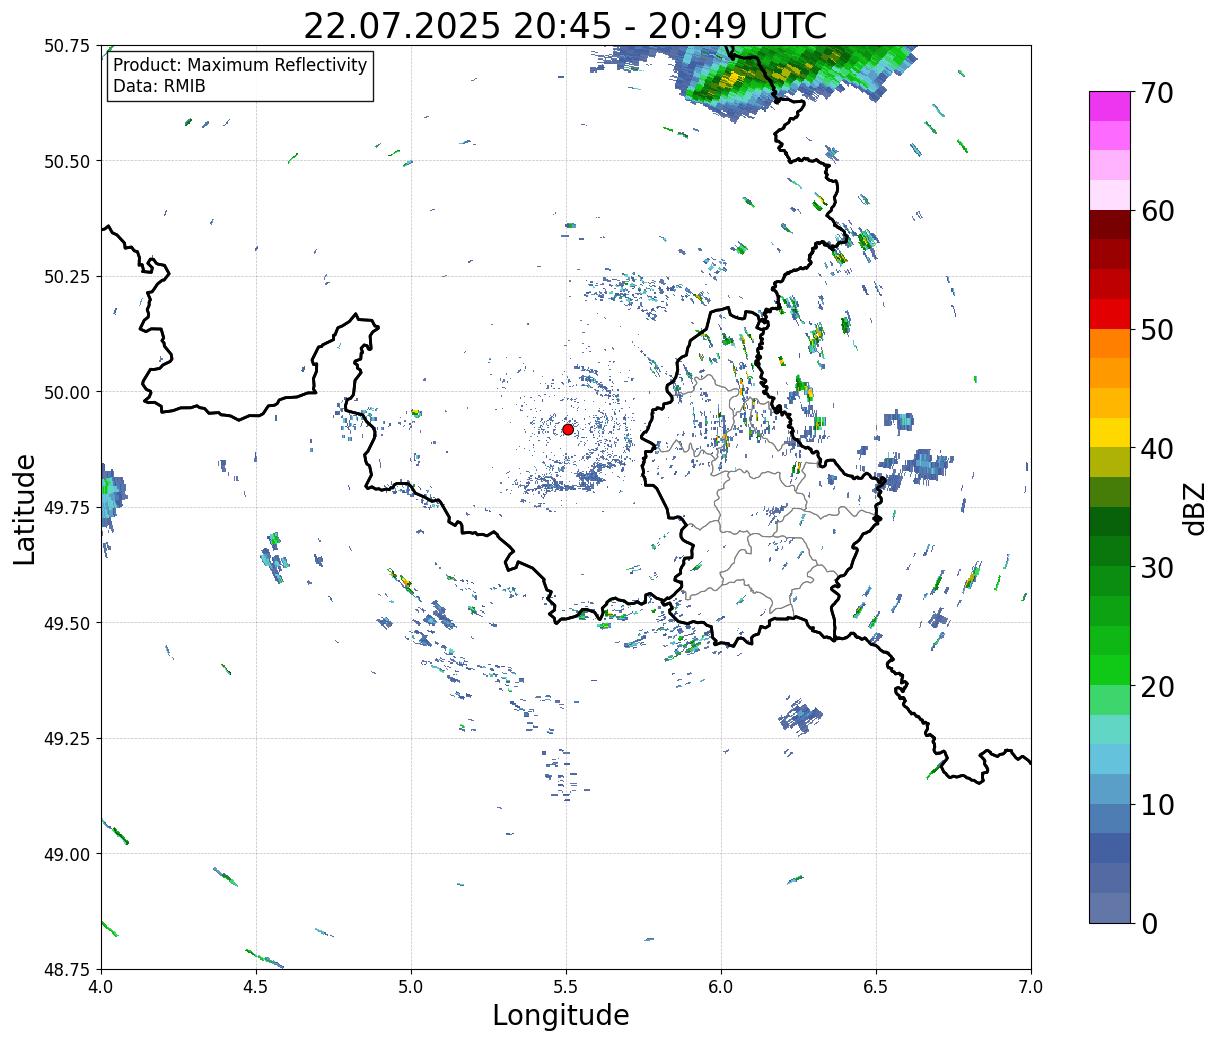Image resolution: width=1219 pixels, height=1040 pixels.
Task: Click the 'Data: RMIB' text
Action: pyautogui.click(x=159, y=86)
